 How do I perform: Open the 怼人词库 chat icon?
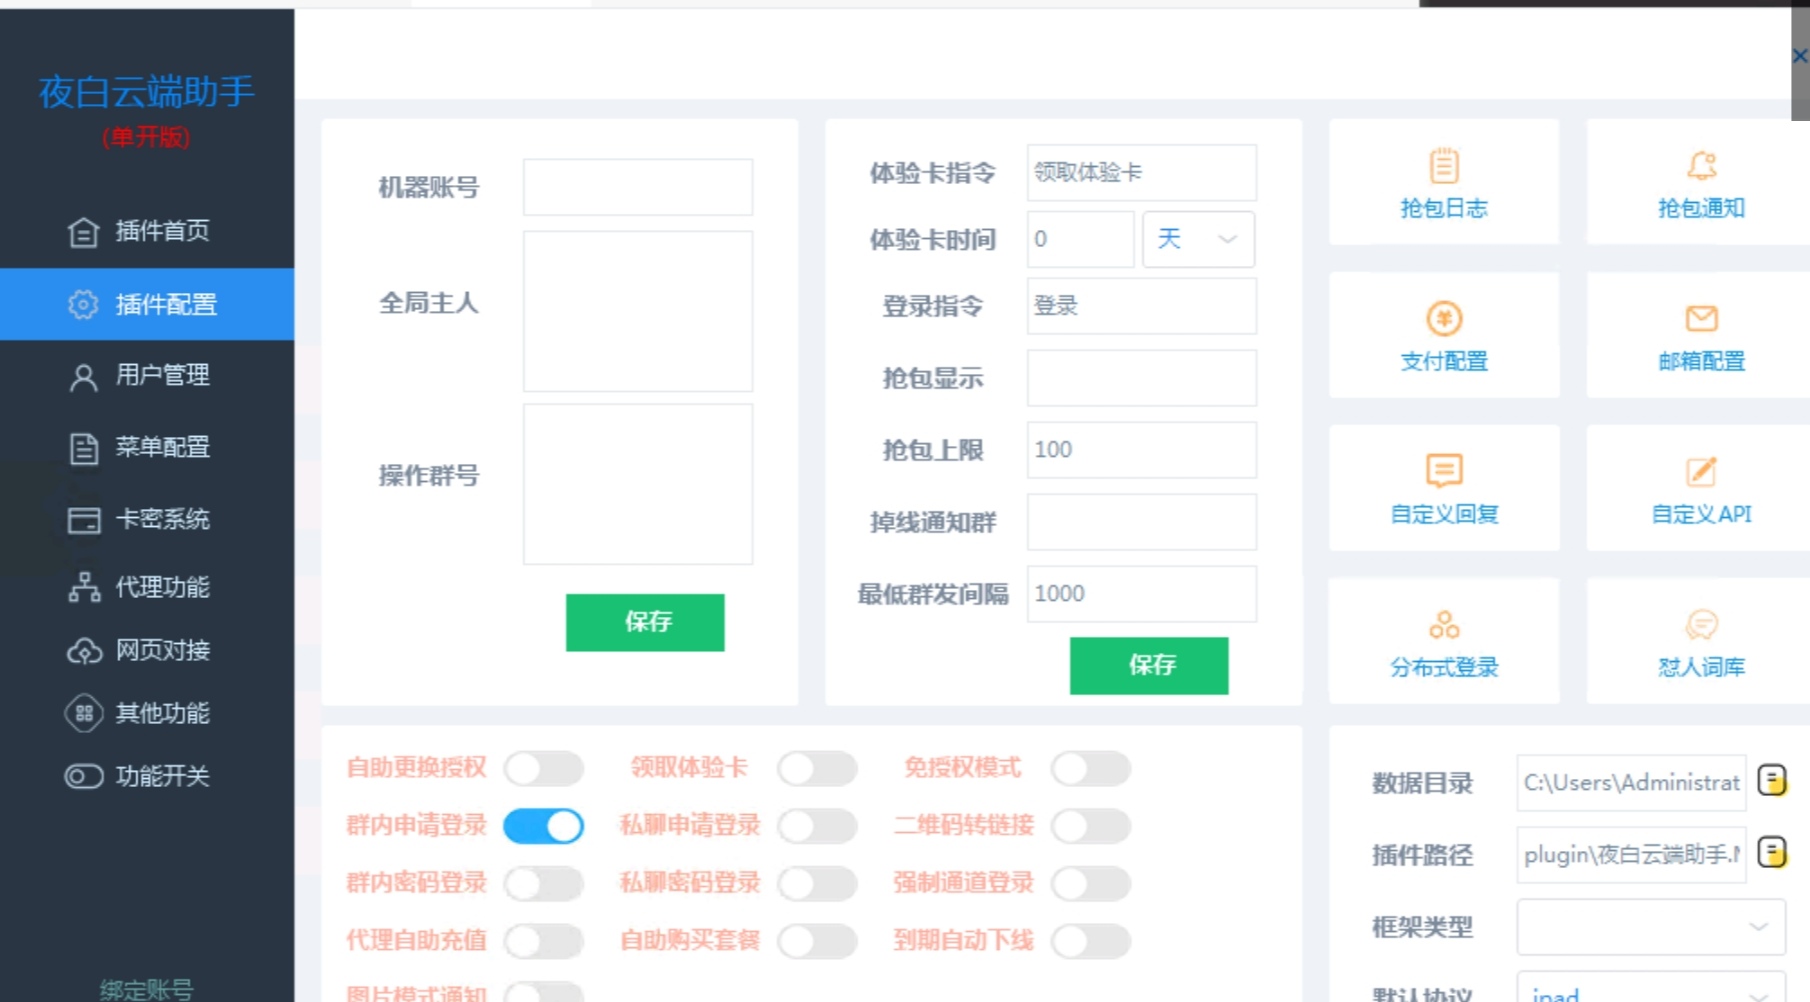click(1701, 625)
